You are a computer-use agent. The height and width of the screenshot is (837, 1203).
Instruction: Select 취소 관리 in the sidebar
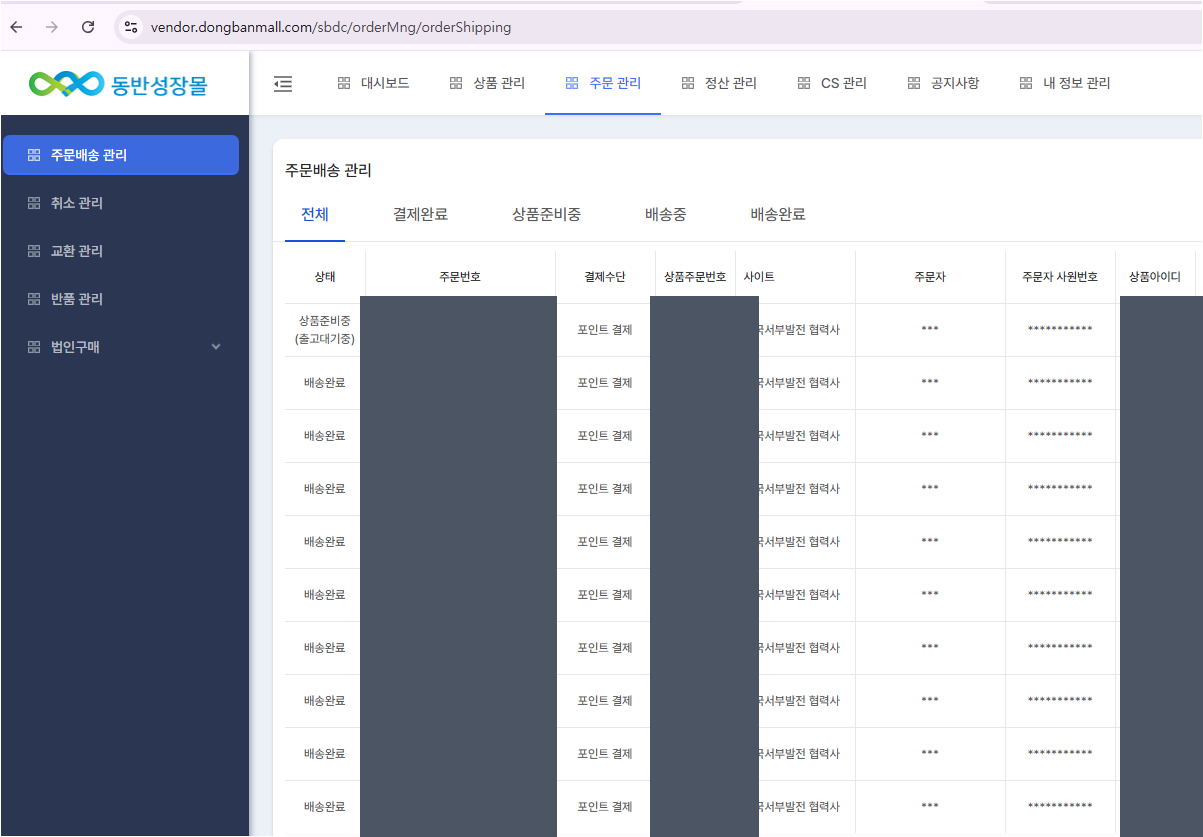pos(121,203)
